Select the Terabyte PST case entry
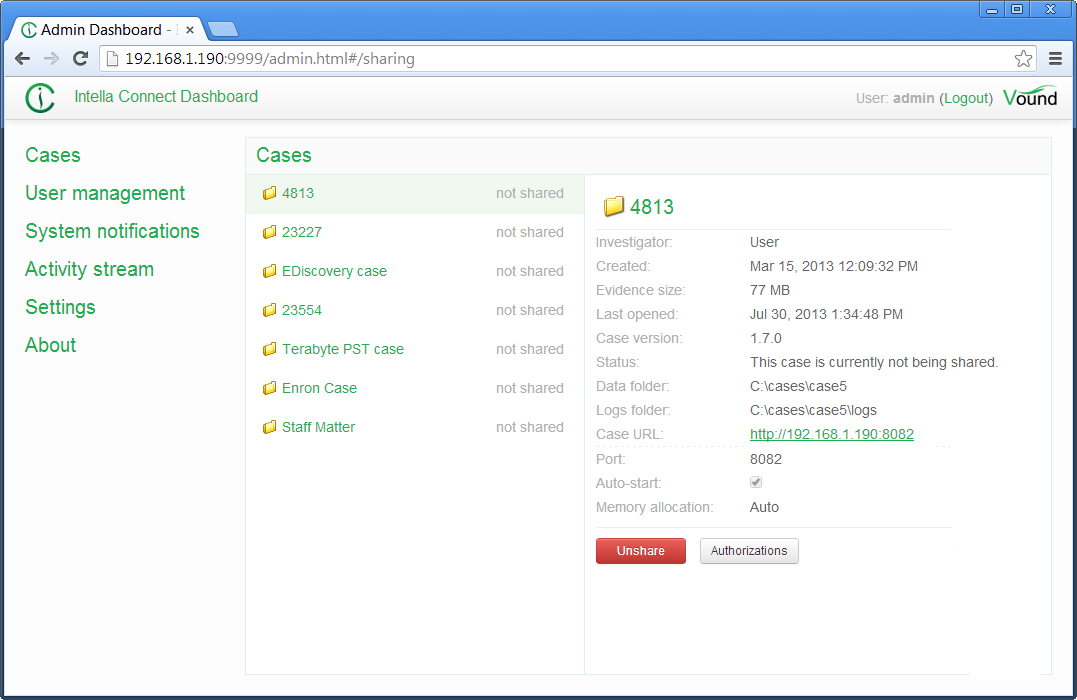 coord(342,349)
